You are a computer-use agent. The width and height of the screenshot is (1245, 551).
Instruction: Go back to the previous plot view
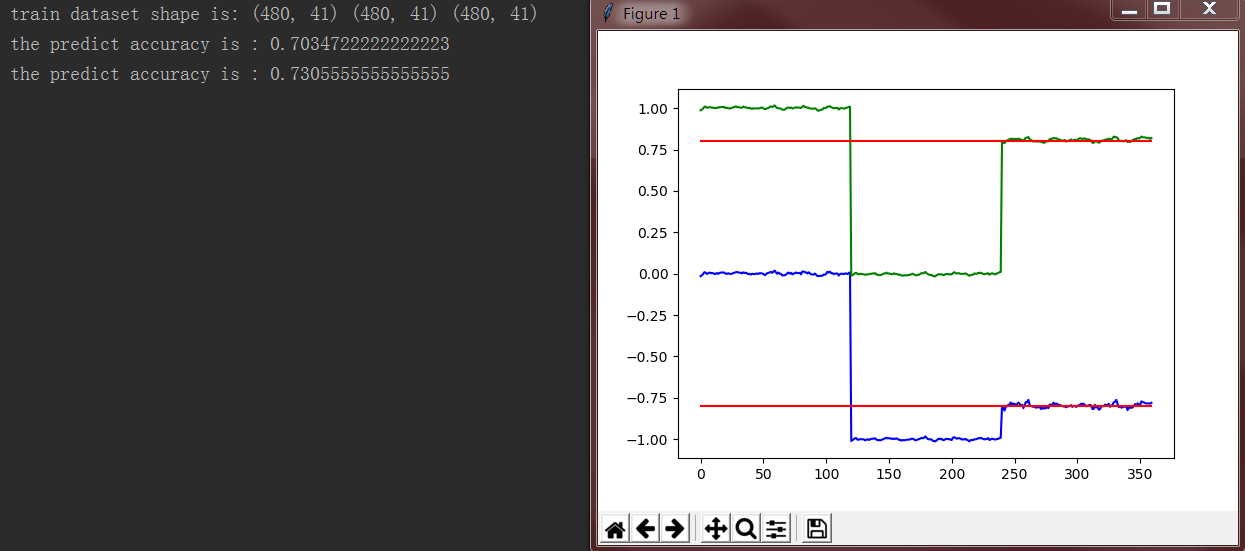pyautogui.click(x=646, y=529)
